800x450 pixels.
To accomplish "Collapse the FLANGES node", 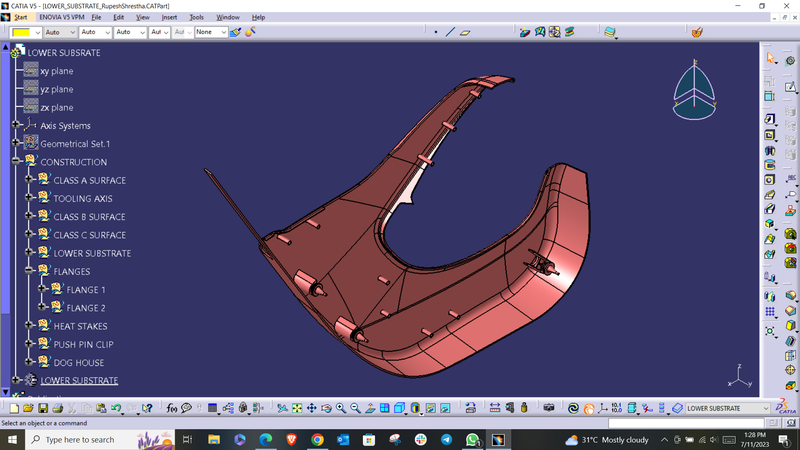I will [29, 270].
